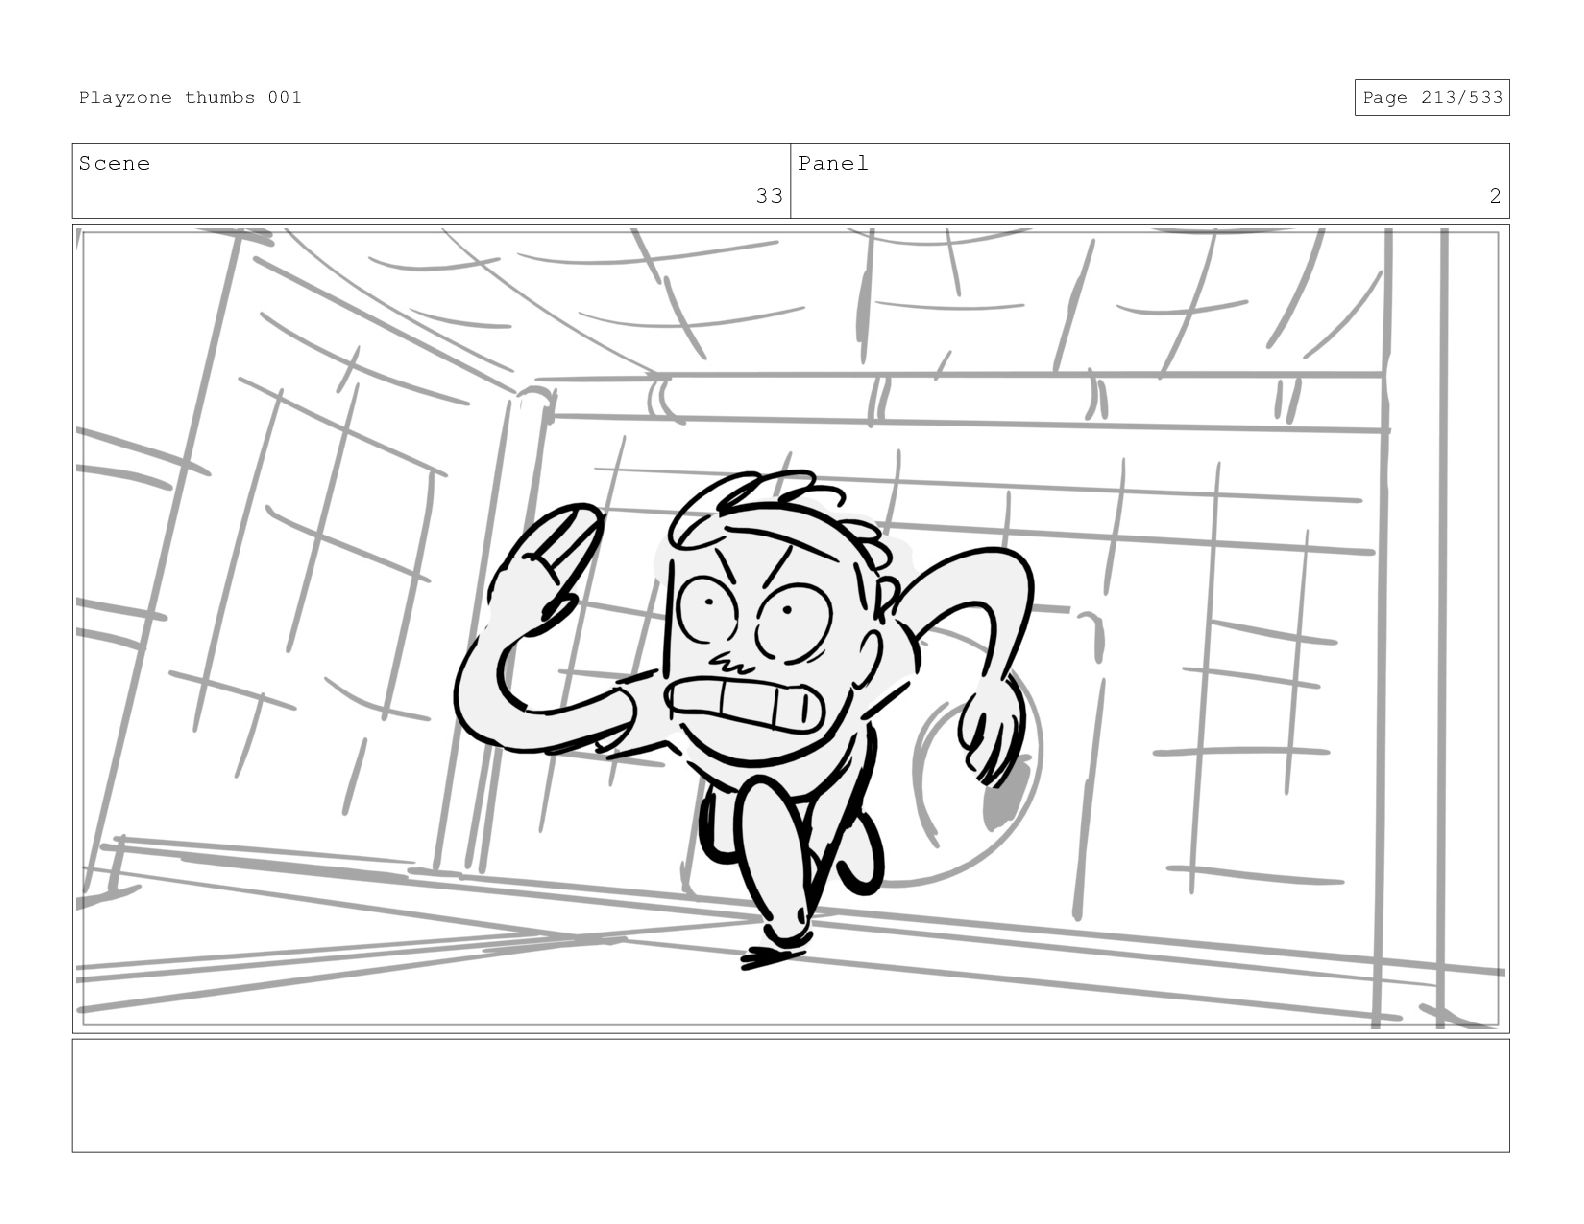1584x1224 pixels.
Task: Click the 'Page 213/533' page indicator
Action: point(1432,97)
